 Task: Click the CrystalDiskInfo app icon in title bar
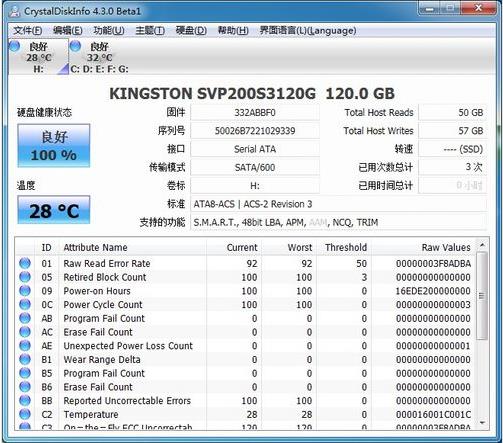[15, 11]
